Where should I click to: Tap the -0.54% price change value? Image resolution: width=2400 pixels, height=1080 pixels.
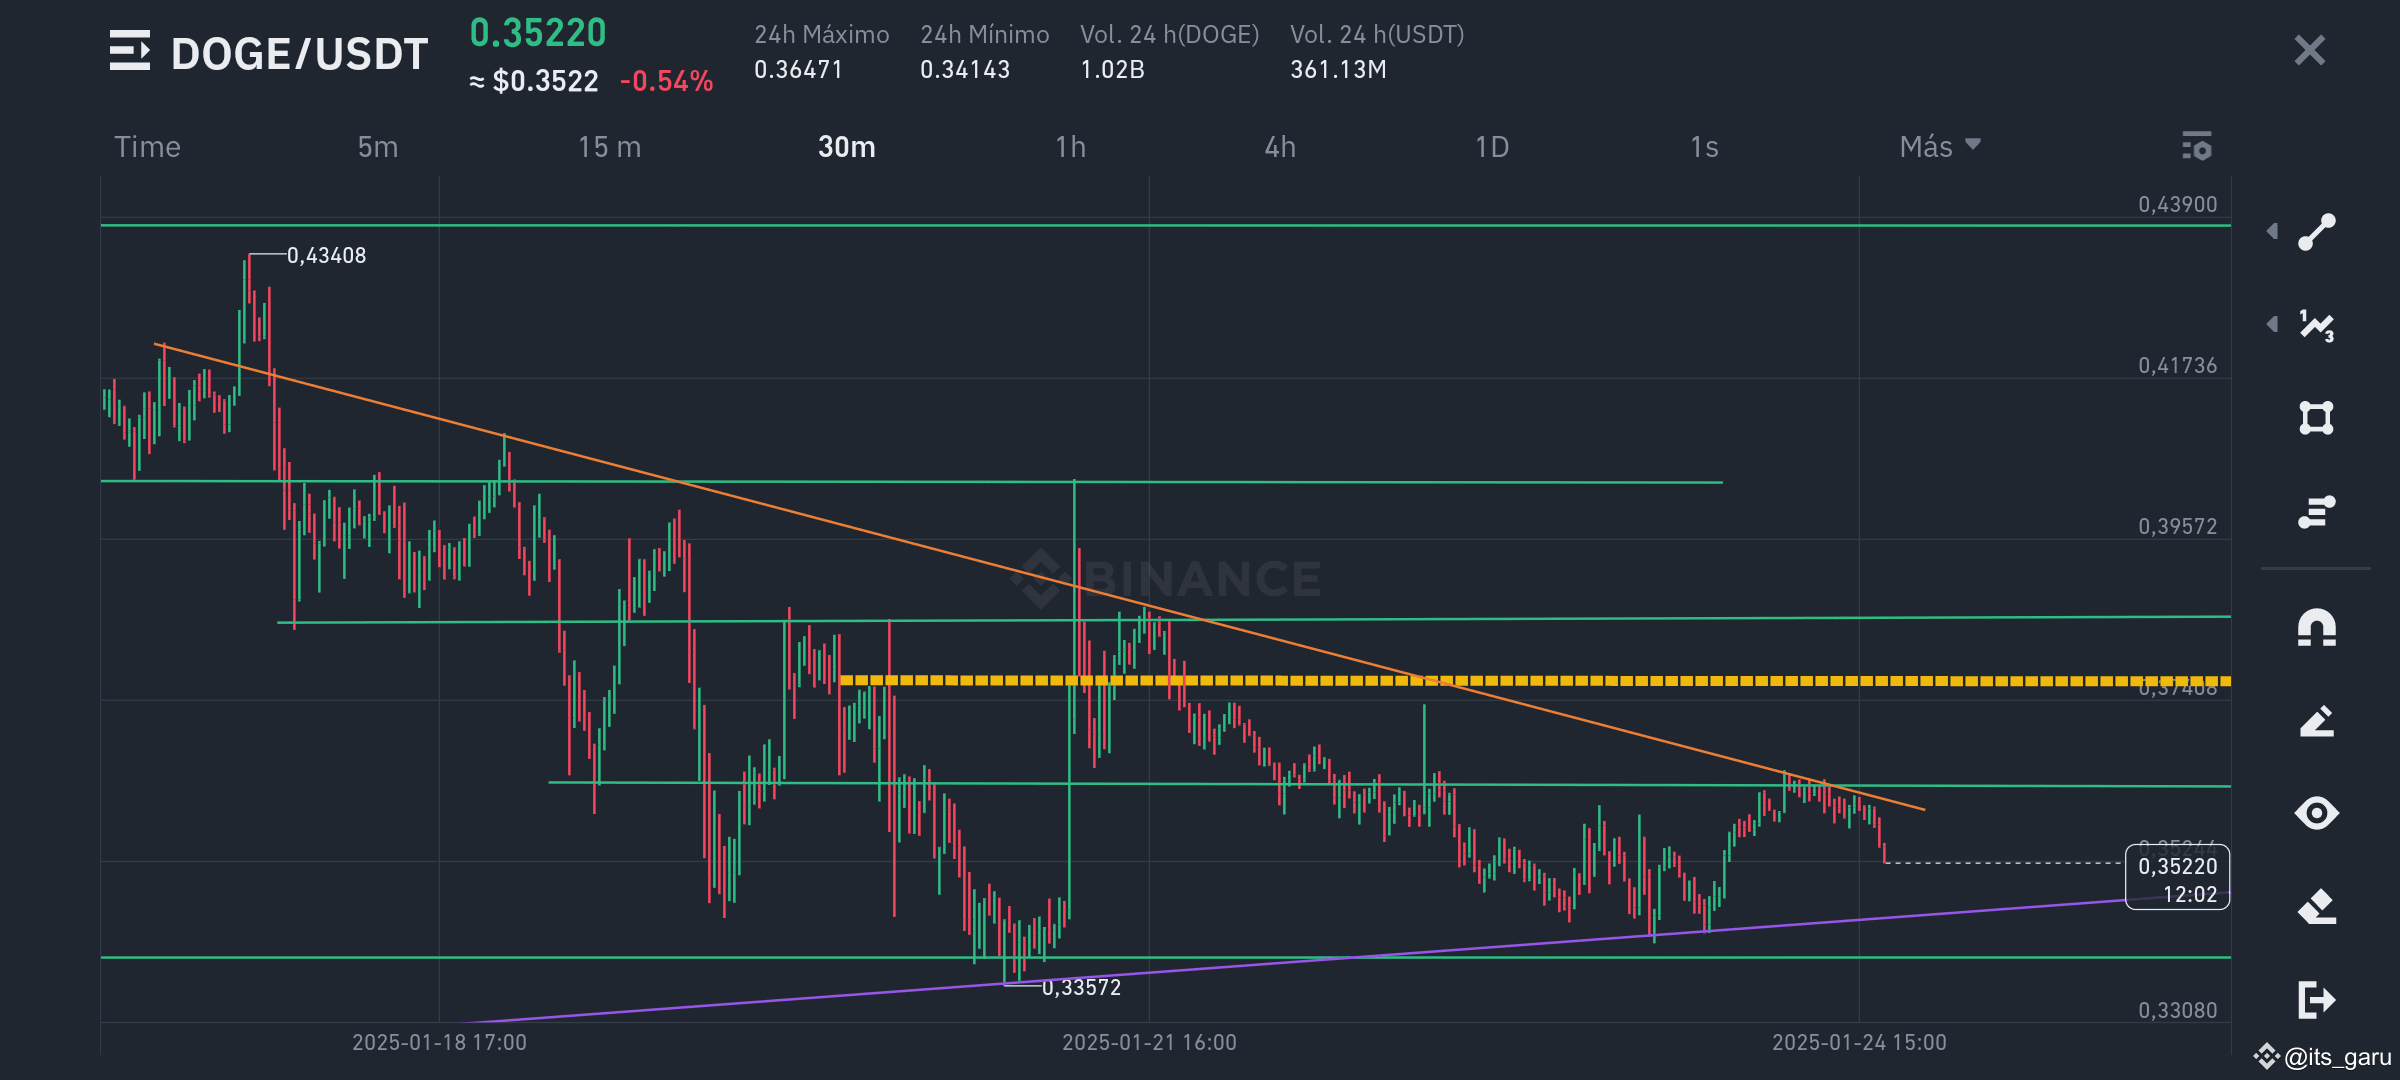tap(667, 81)
